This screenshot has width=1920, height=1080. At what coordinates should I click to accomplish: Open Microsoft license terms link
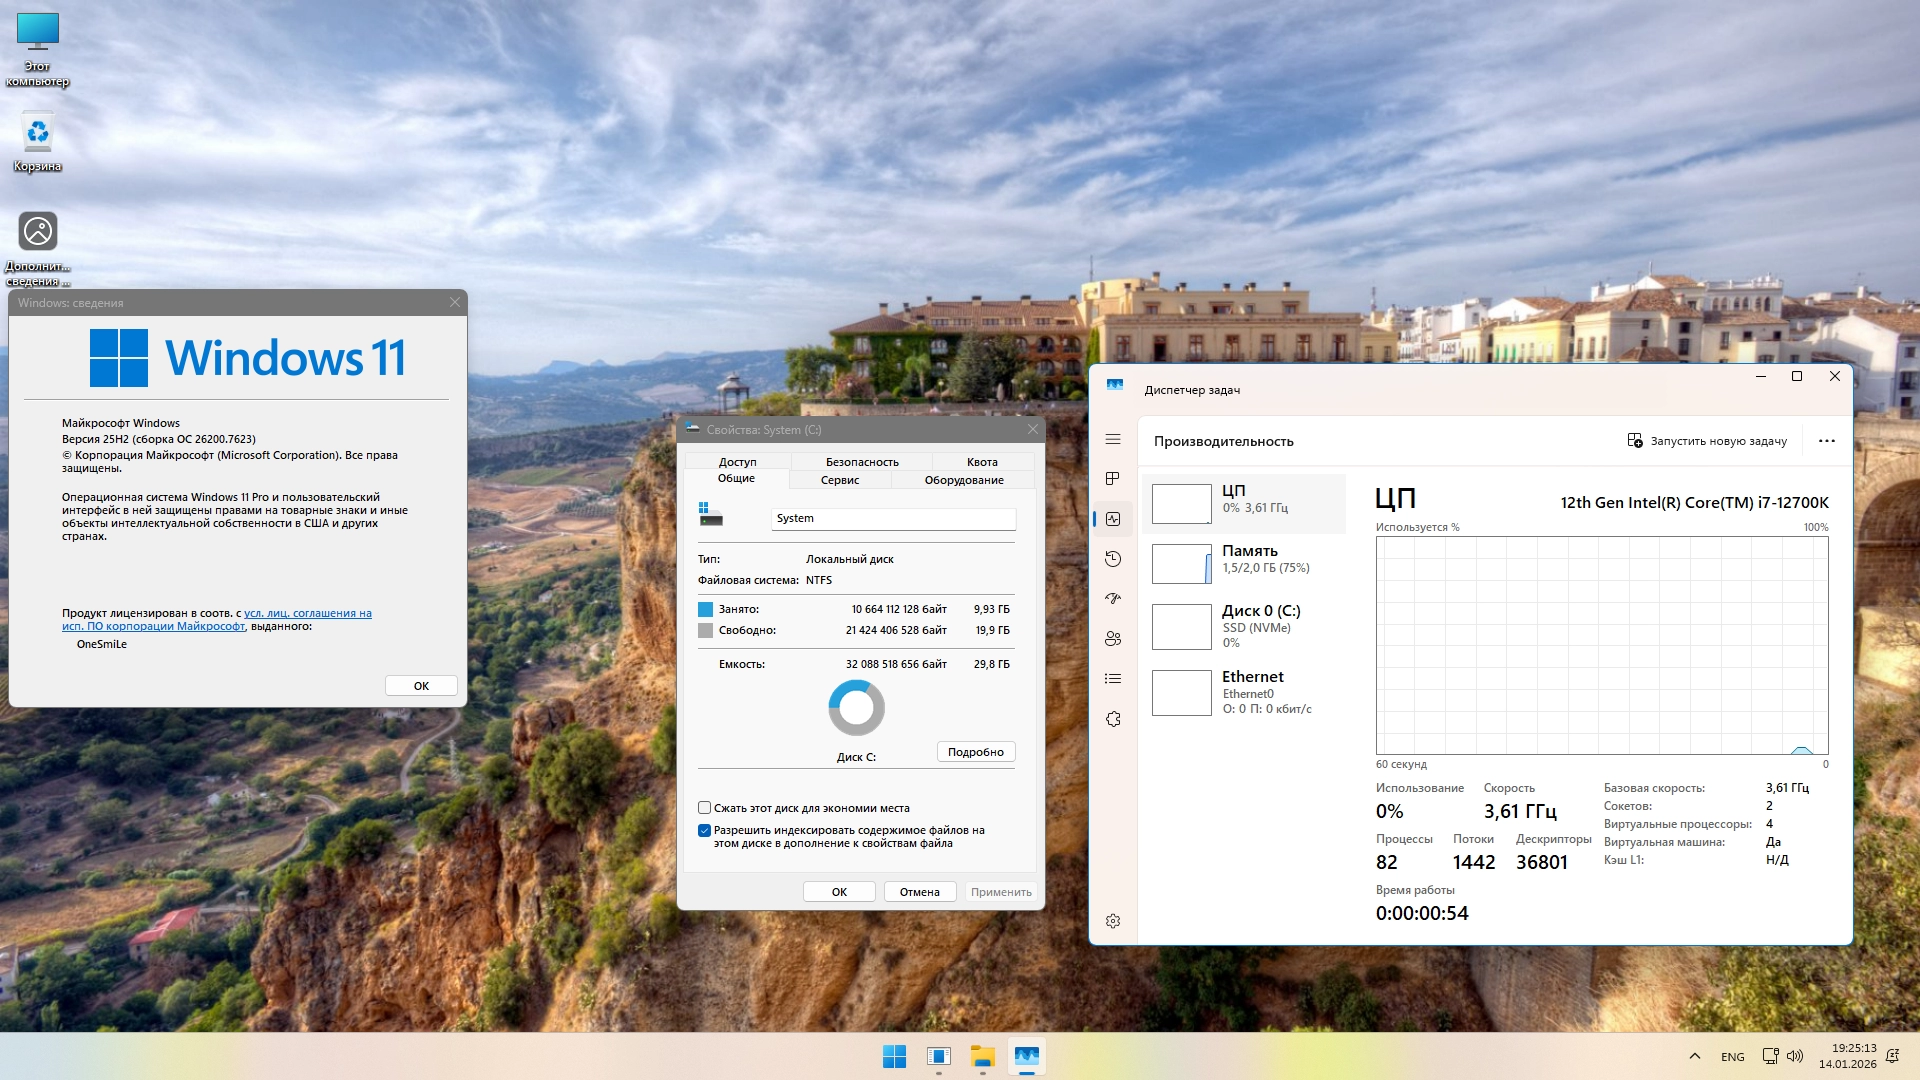307,614
